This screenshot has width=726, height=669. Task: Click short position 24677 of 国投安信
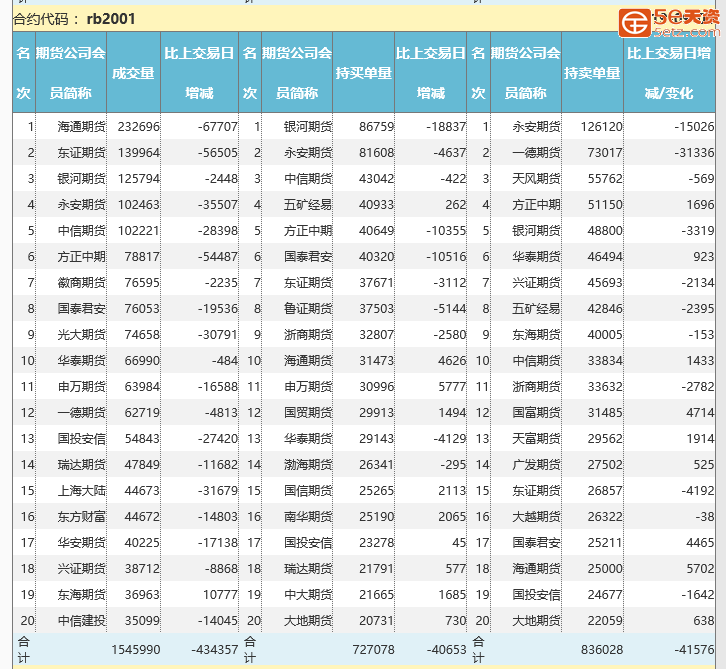click(605, 594)
